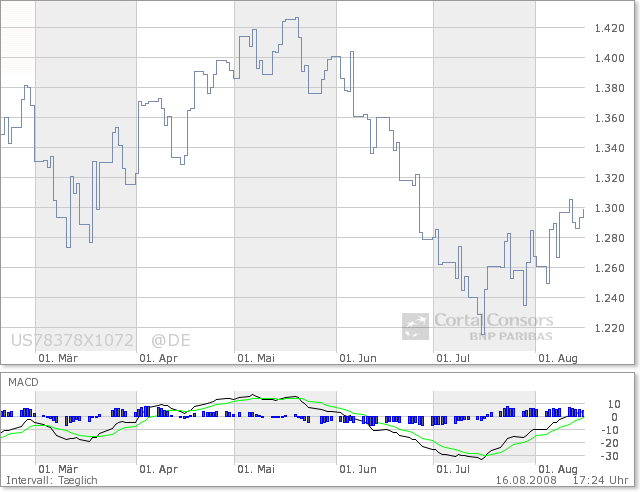640x492 pixels.
Task: Select '01. Apr' in the MACD panel
Action: 158,469
